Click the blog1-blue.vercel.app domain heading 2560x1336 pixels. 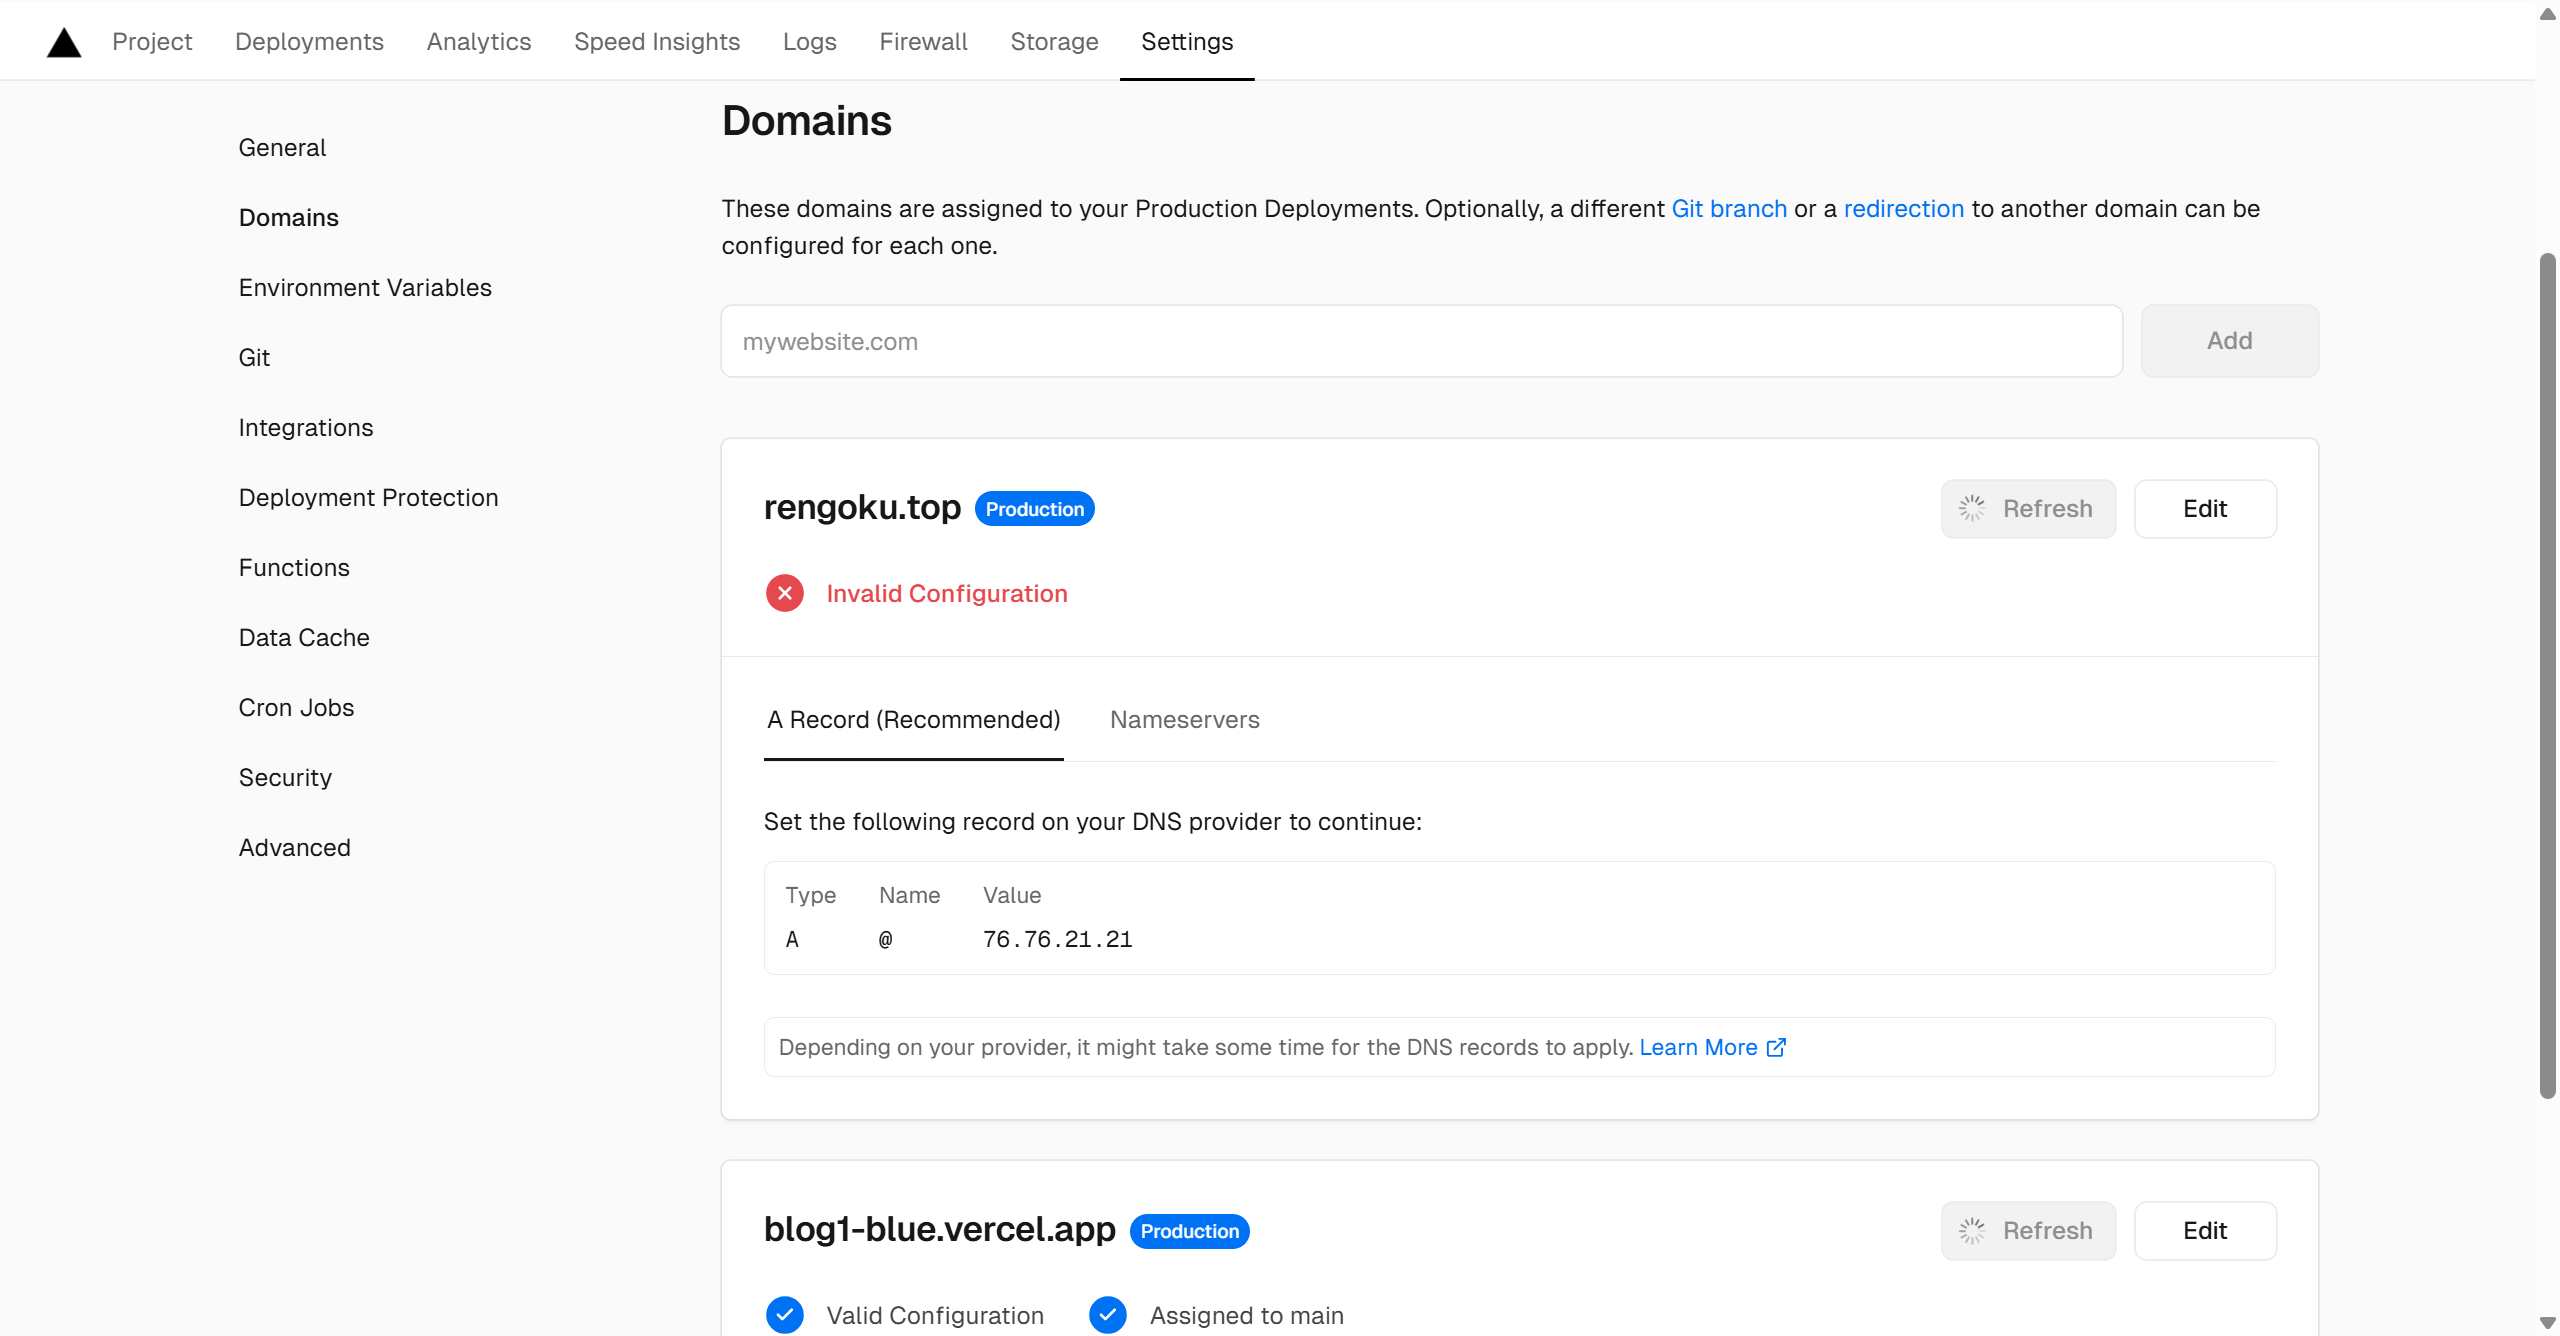[940, 1230]
